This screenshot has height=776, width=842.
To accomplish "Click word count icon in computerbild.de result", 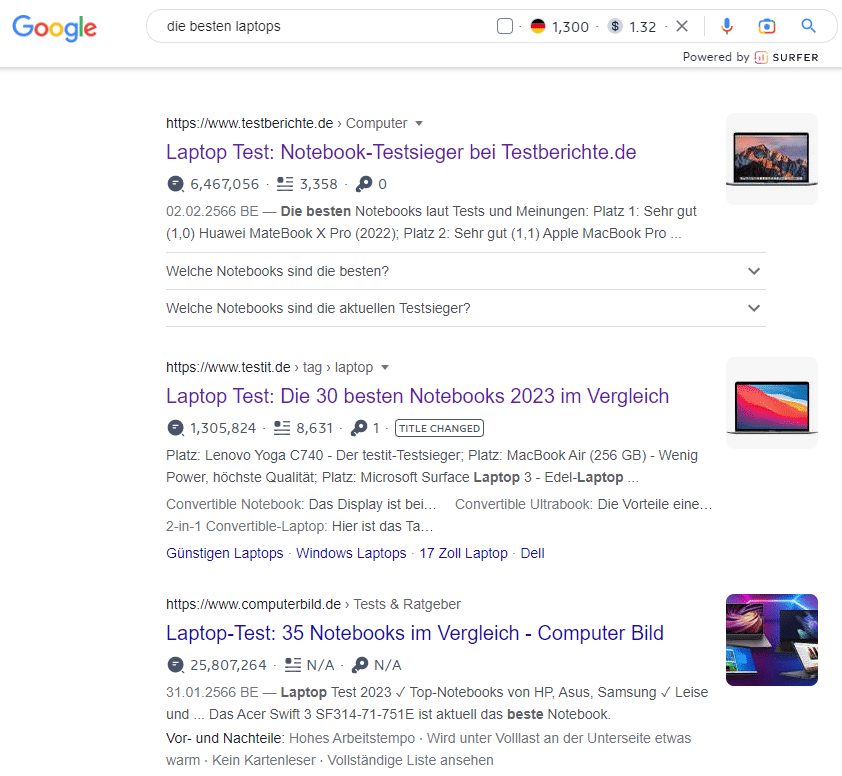I will (293, 665).
